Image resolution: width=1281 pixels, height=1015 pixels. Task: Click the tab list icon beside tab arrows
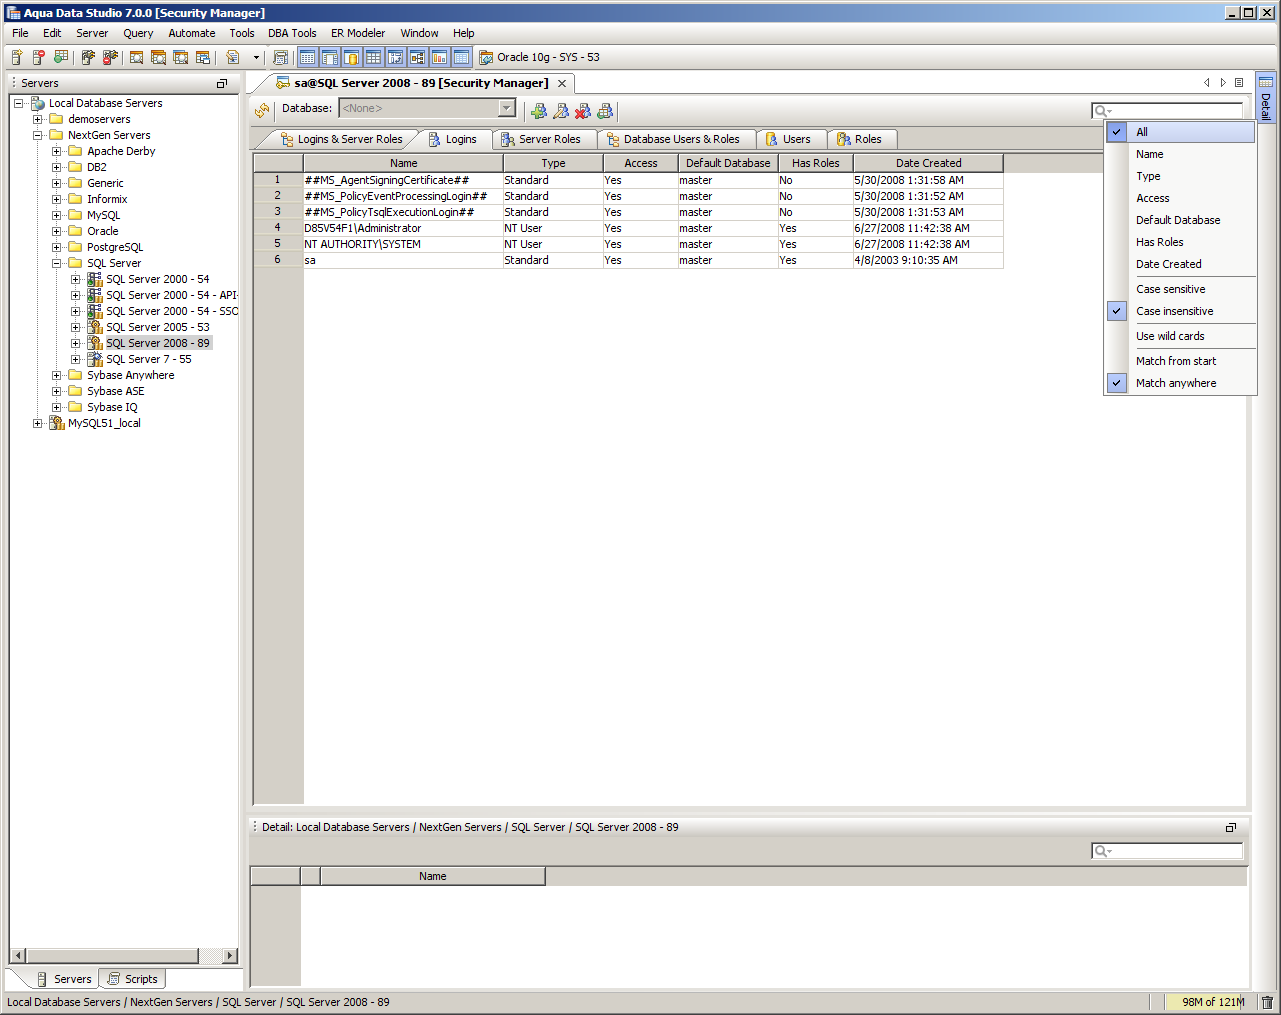[x=1239, y=83]
